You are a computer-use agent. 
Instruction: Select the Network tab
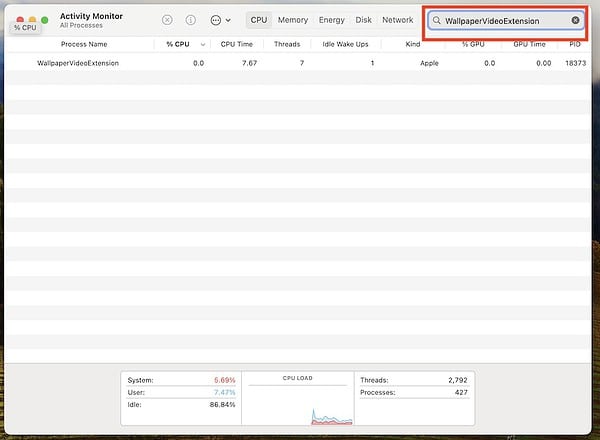tap(397, 20)
